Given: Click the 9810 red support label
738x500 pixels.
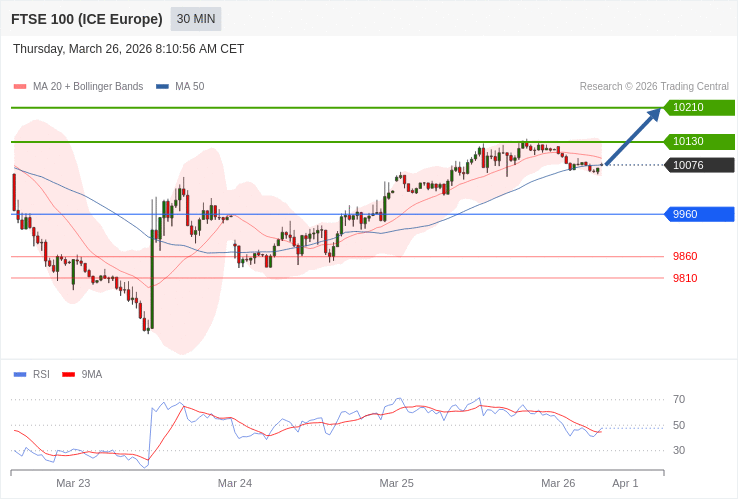Looking at the screenshot, I should click(x=685, y=278).
